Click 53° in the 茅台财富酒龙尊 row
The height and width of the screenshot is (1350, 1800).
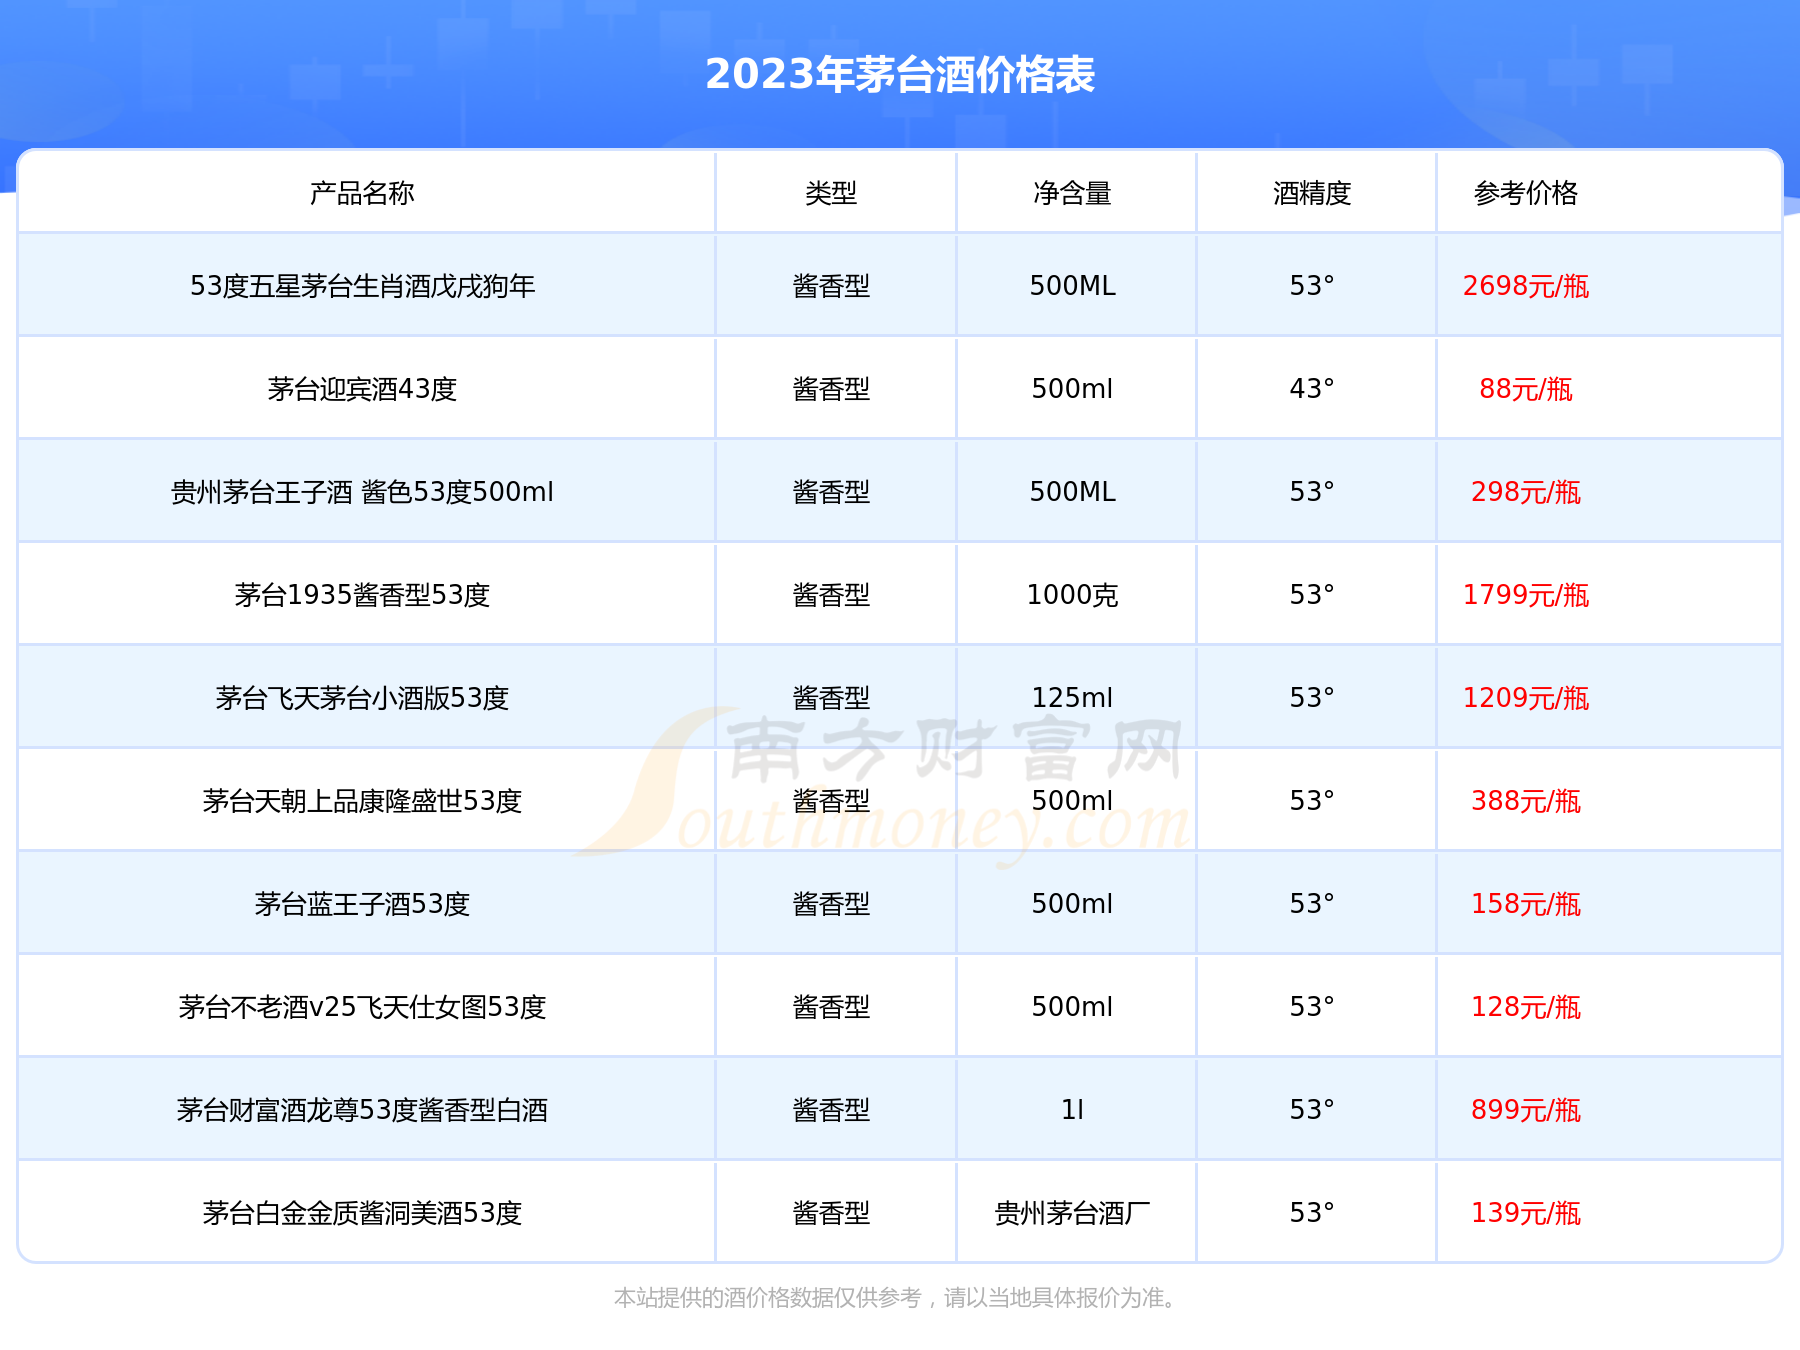pyautogui.click(x=1312, y=1110)
